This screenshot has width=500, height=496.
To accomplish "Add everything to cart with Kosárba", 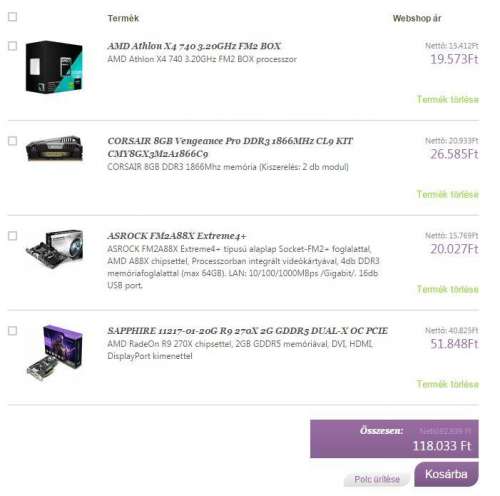I will pos(446,474).
